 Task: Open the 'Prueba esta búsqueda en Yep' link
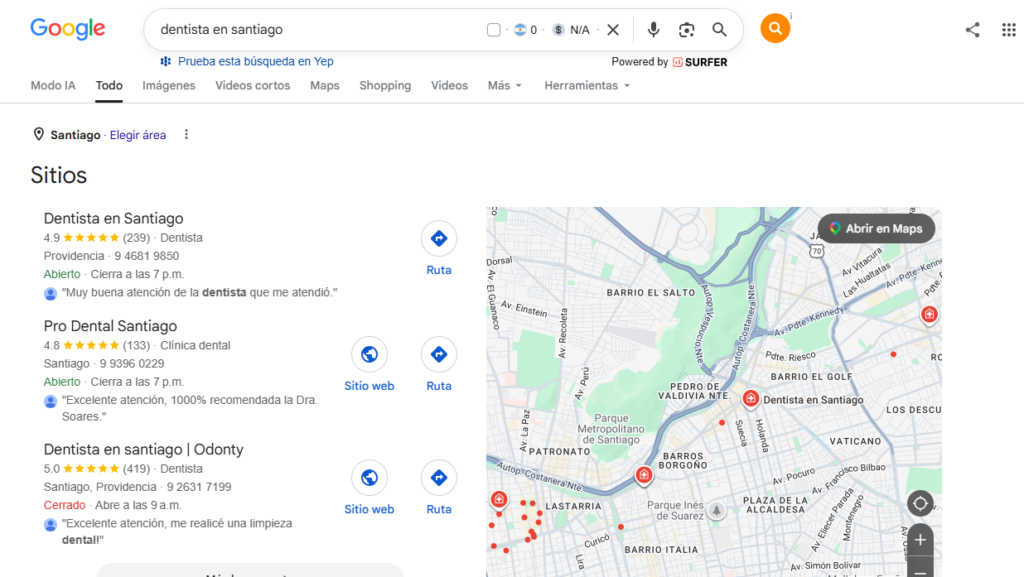coord(255,61)
